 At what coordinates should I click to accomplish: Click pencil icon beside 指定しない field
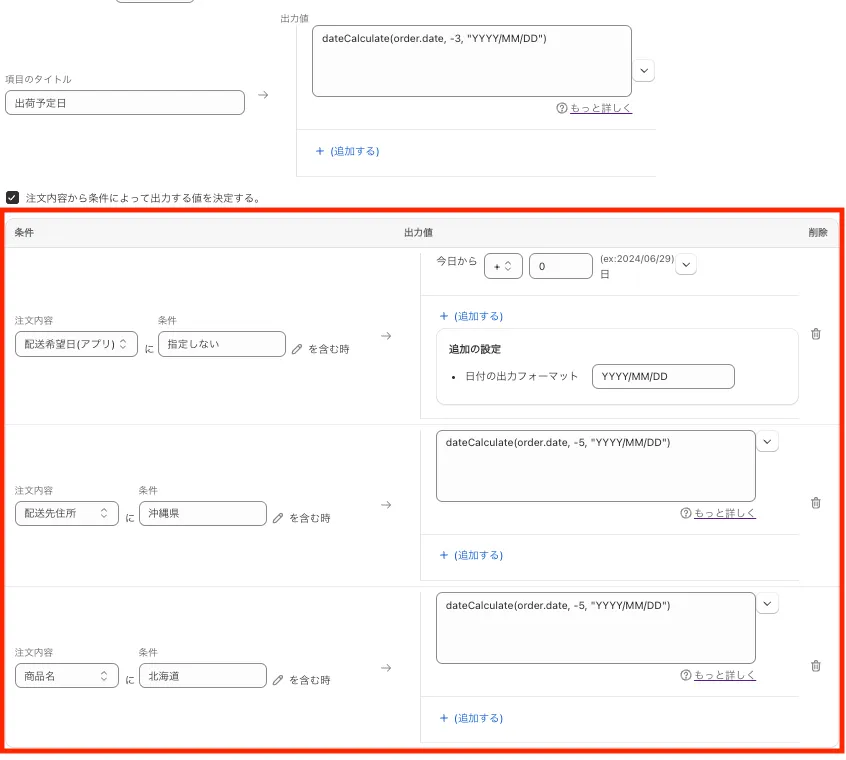click(x=297, y=349)
